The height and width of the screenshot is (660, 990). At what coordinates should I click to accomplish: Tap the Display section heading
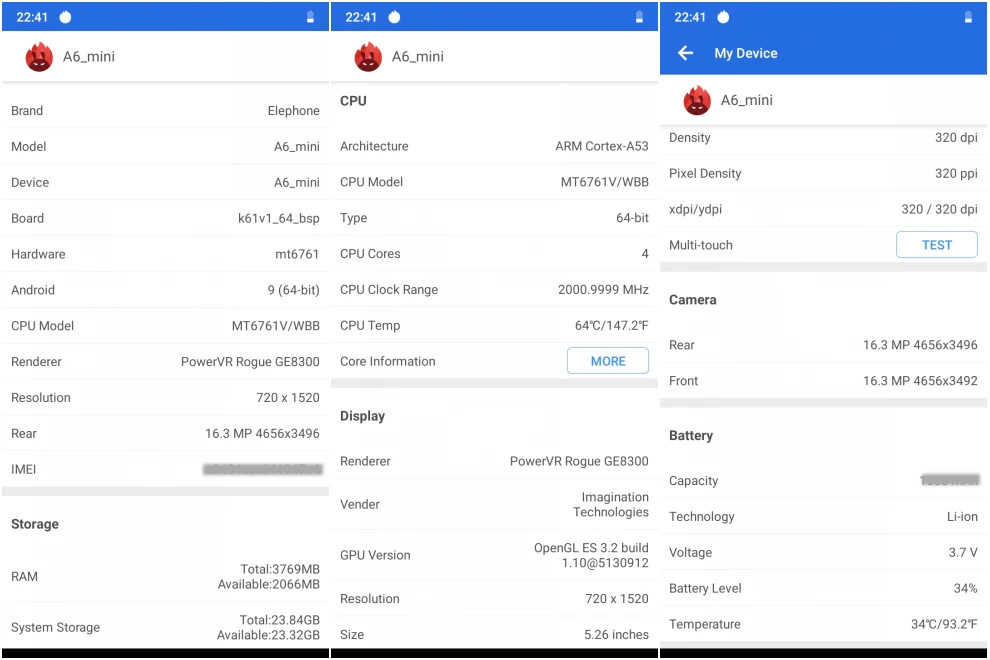(362, 416)
